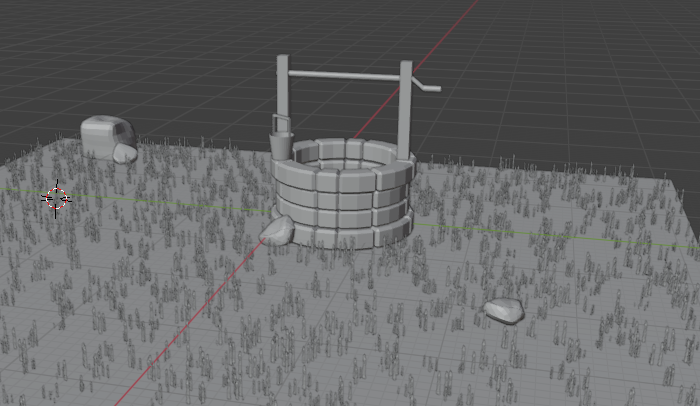Select the rock at the well's base
700x406 pixels.
[277, 232]
